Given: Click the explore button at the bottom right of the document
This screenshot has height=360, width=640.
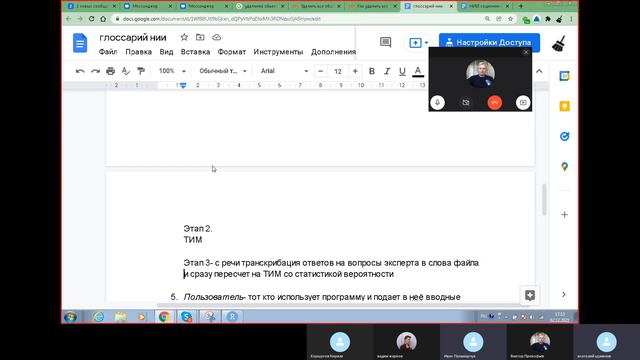Looking at the screenshot, I should coord(530,295).
